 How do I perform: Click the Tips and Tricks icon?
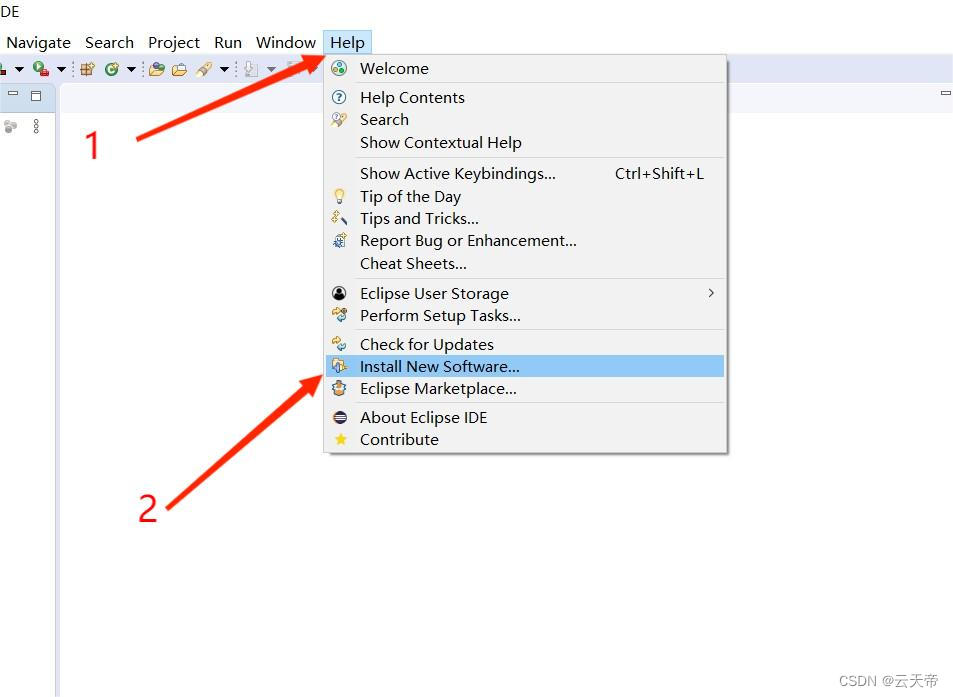339,218
